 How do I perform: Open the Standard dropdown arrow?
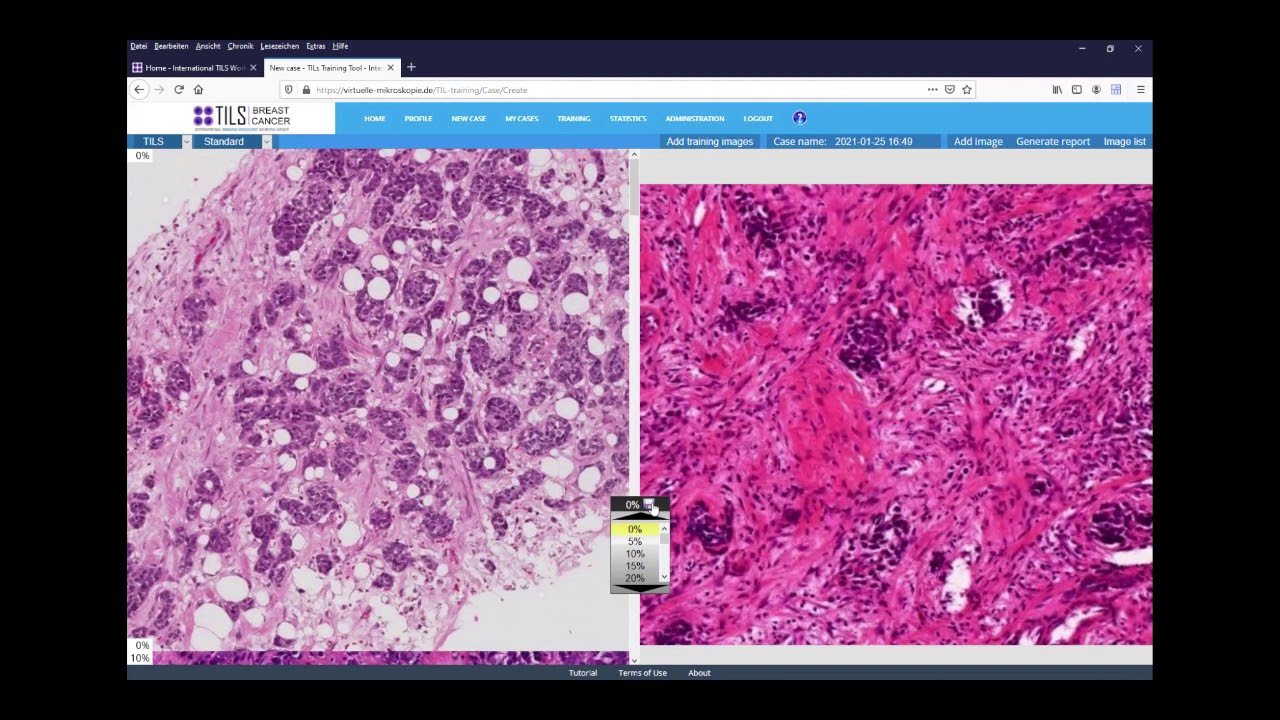[x=266, y=141]
